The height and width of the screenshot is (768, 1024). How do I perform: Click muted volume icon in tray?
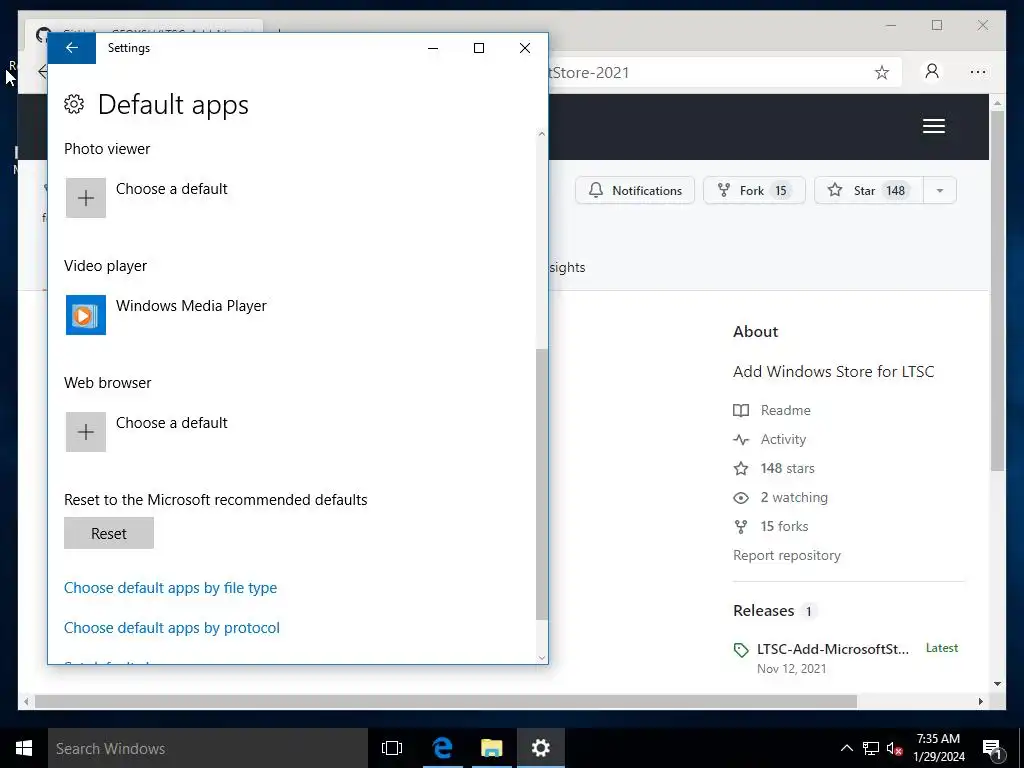click(895, 748)
